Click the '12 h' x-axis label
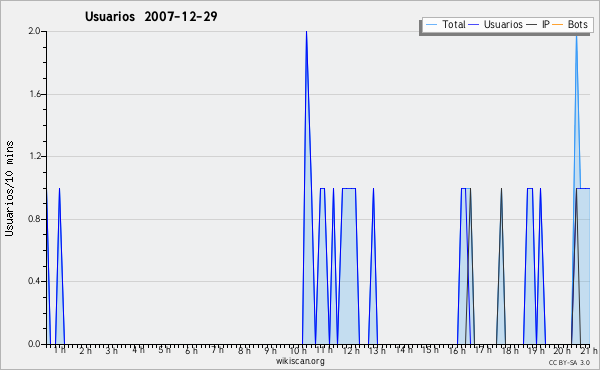Screen dimensions: 600x370 click(351, 350)
